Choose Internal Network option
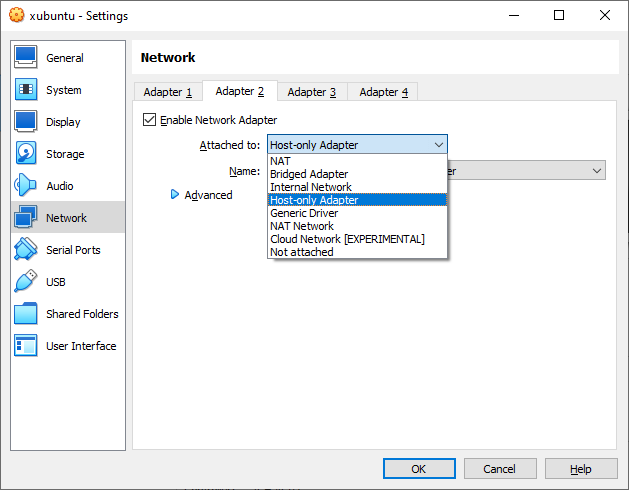The width and height of the screenshot is (629, 490). point(357,187)
